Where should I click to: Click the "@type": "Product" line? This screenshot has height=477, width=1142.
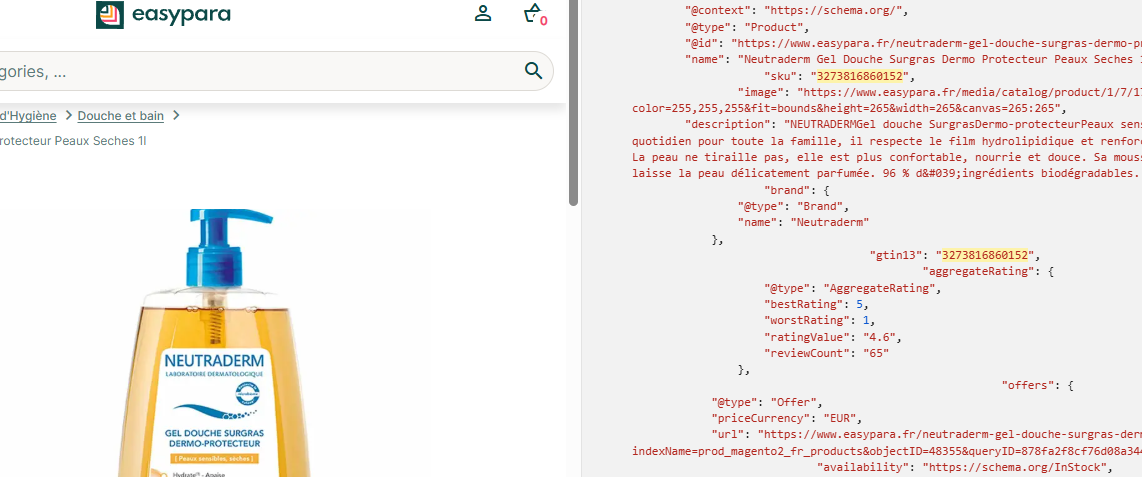pos(747,28)
